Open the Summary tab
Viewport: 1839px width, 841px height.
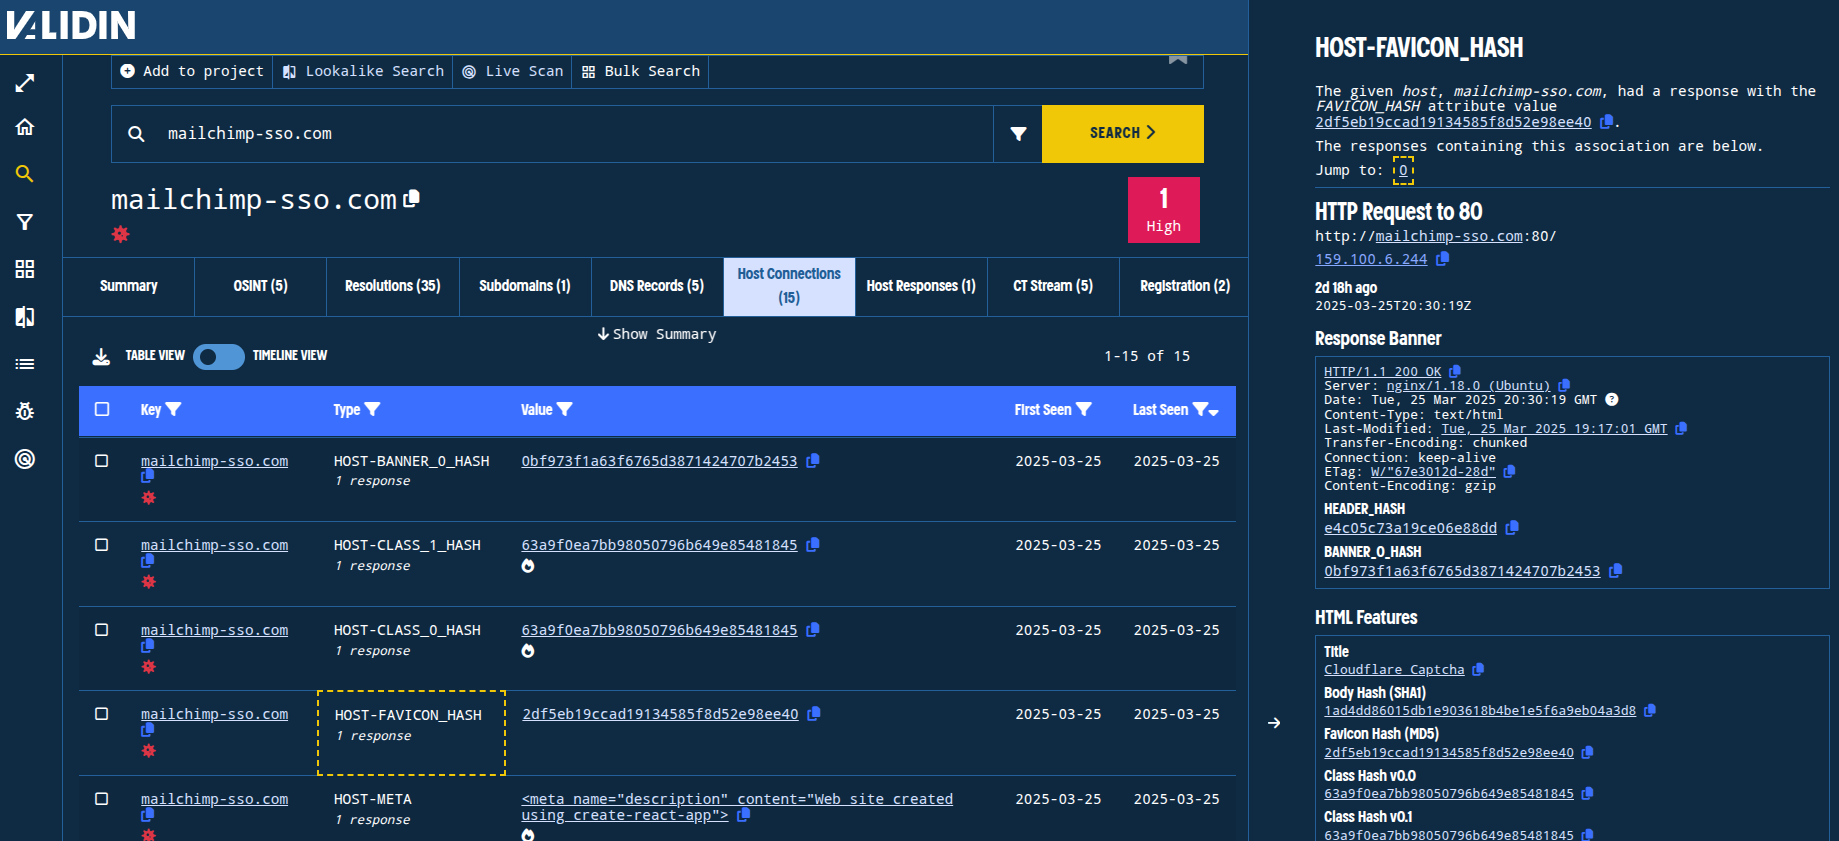[129, 286]
